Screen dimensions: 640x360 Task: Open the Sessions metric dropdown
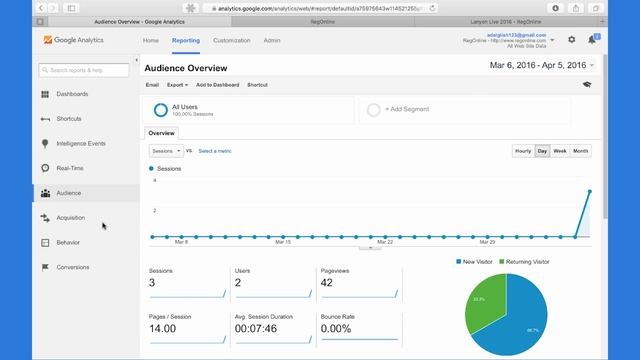[x=166, y=151]
